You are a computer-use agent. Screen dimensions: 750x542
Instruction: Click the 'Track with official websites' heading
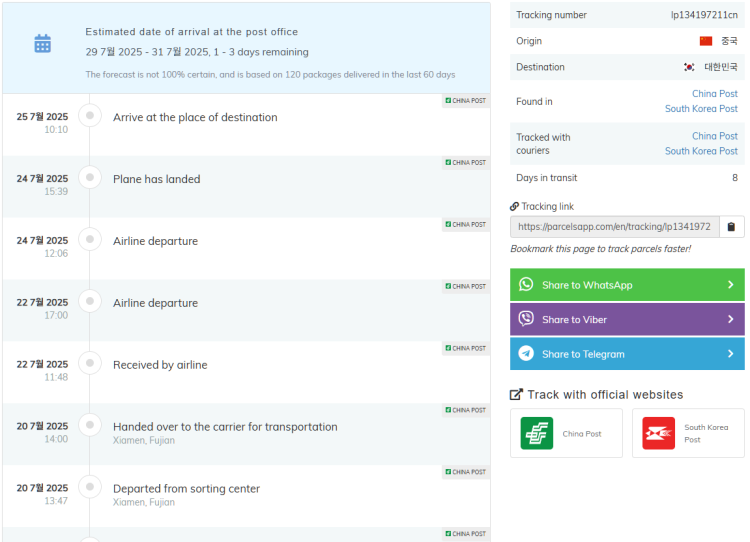pos(605,395)
